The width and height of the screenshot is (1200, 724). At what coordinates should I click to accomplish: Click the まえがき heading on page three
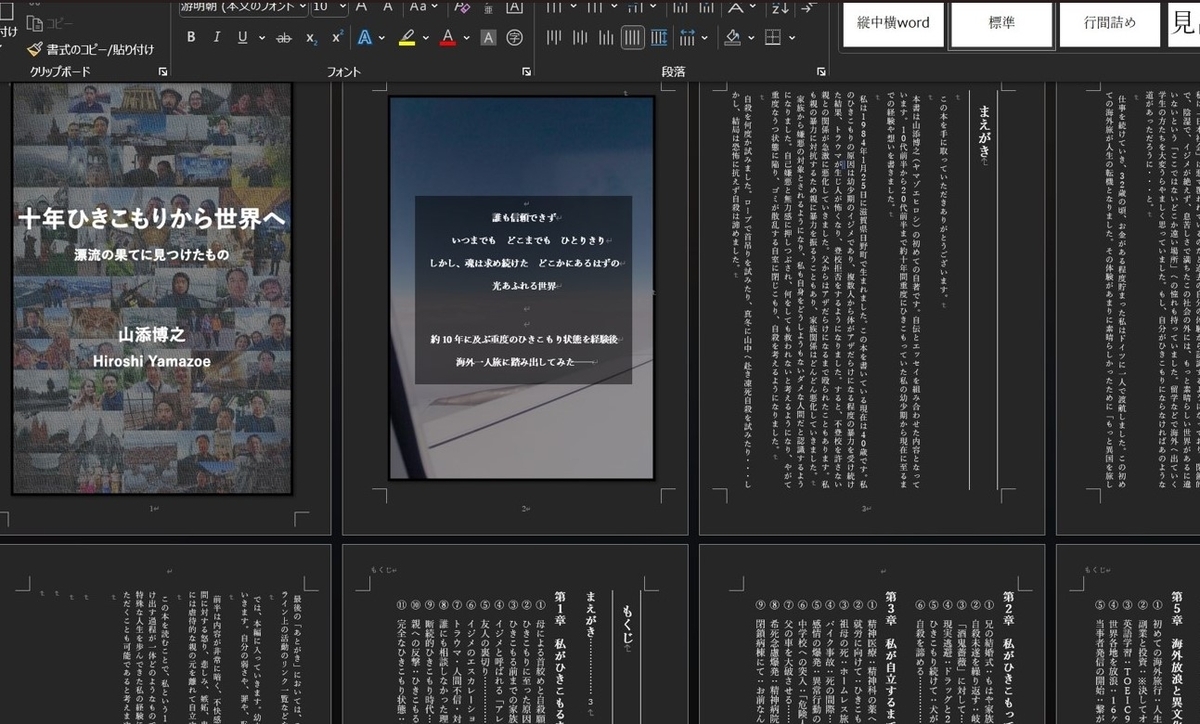986,134
